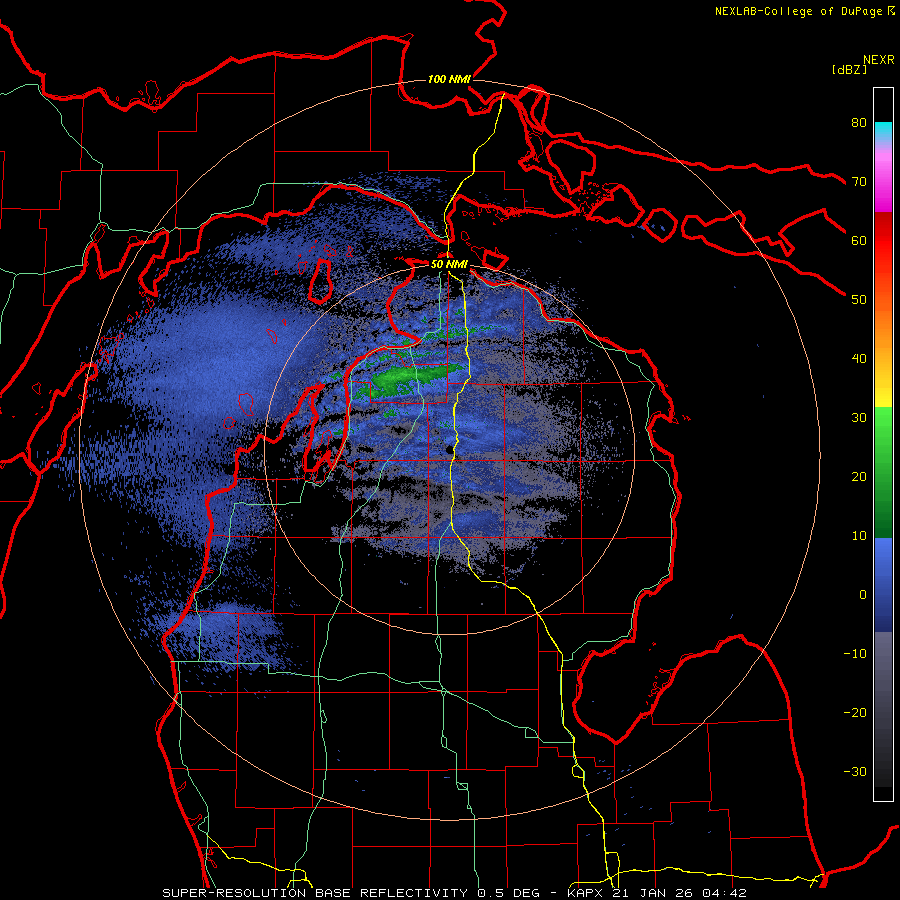The image size is (900, 900).
Task: Click the 80 value on dBZ scale
Action: tap(859, 123)
